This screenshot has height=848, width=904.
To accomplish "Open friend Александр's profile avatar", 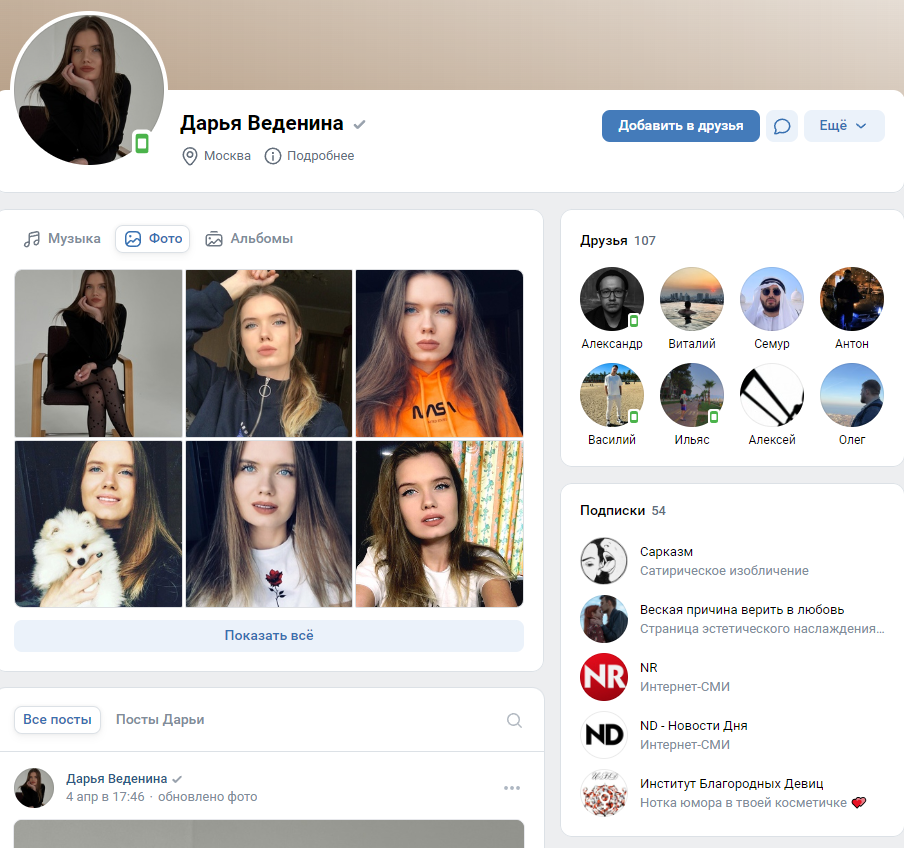I will [612, 299].
